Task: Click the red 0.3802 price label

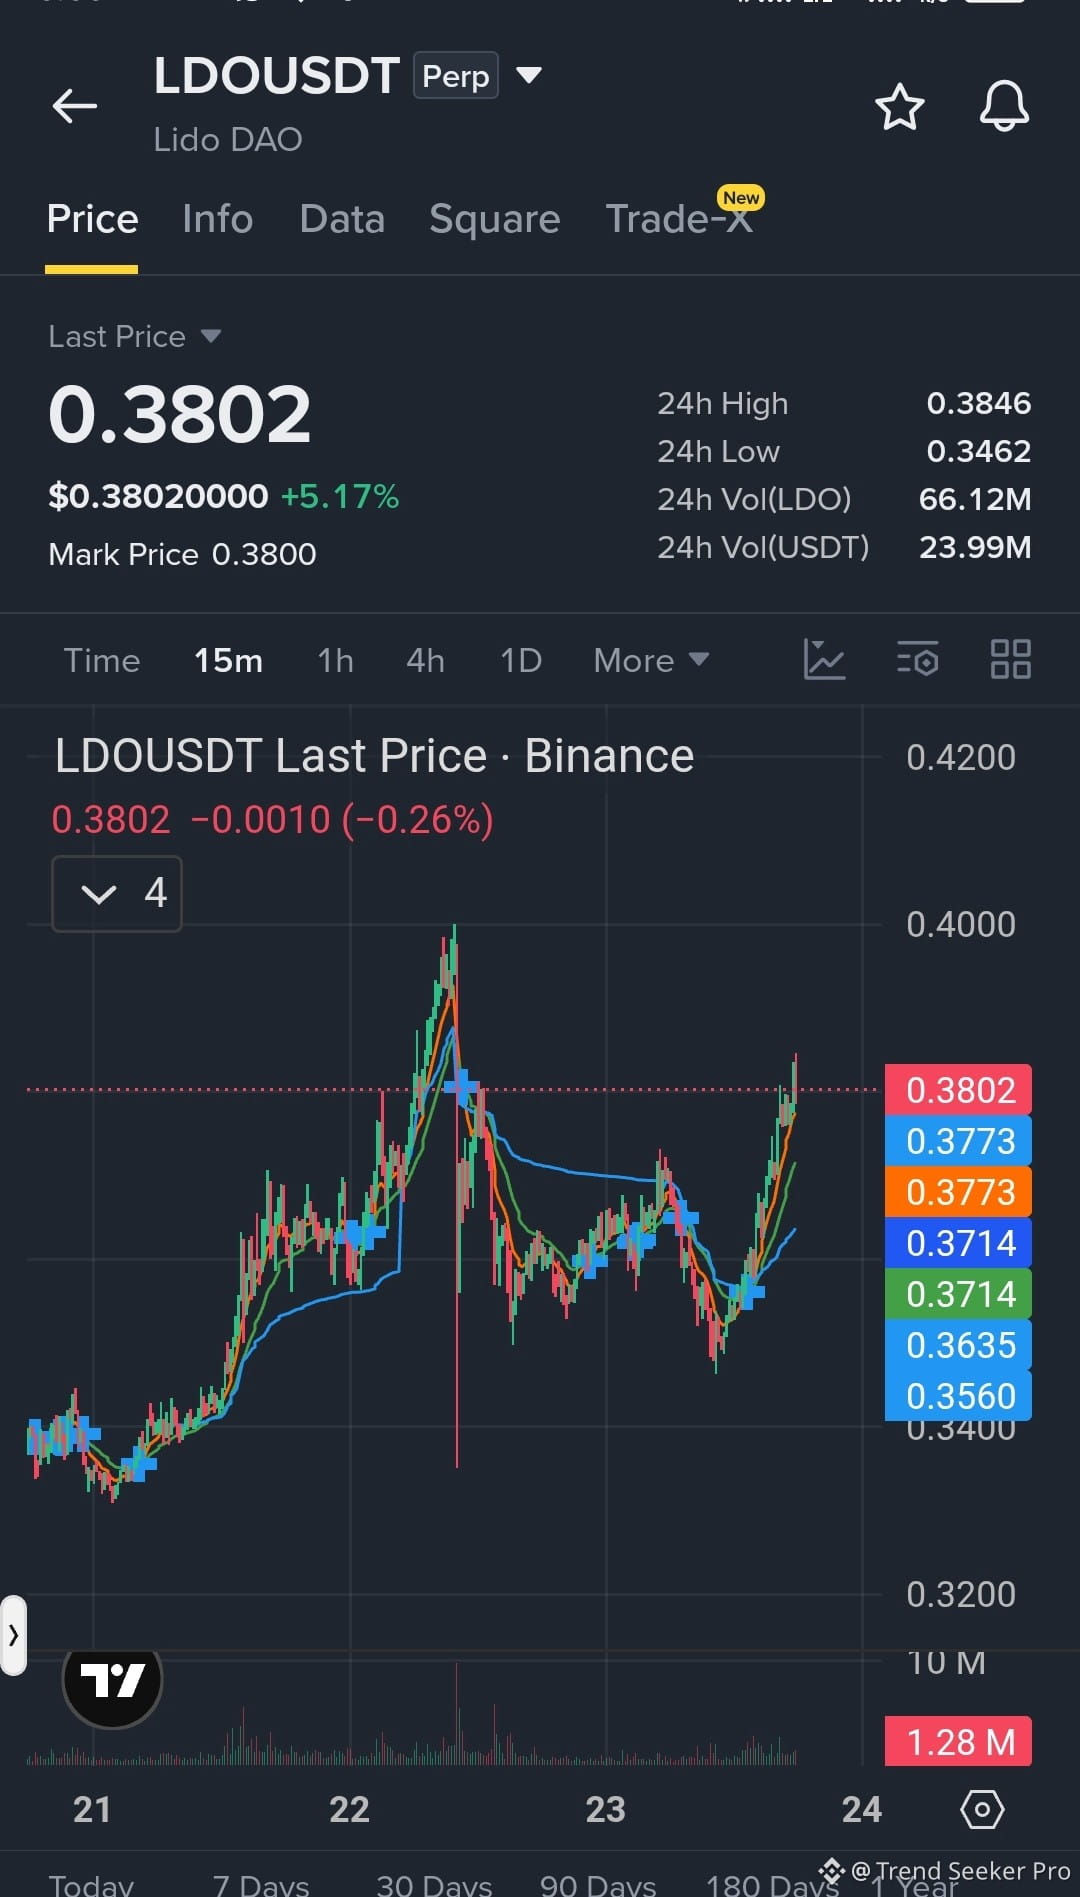Action: click(958, 1090)
